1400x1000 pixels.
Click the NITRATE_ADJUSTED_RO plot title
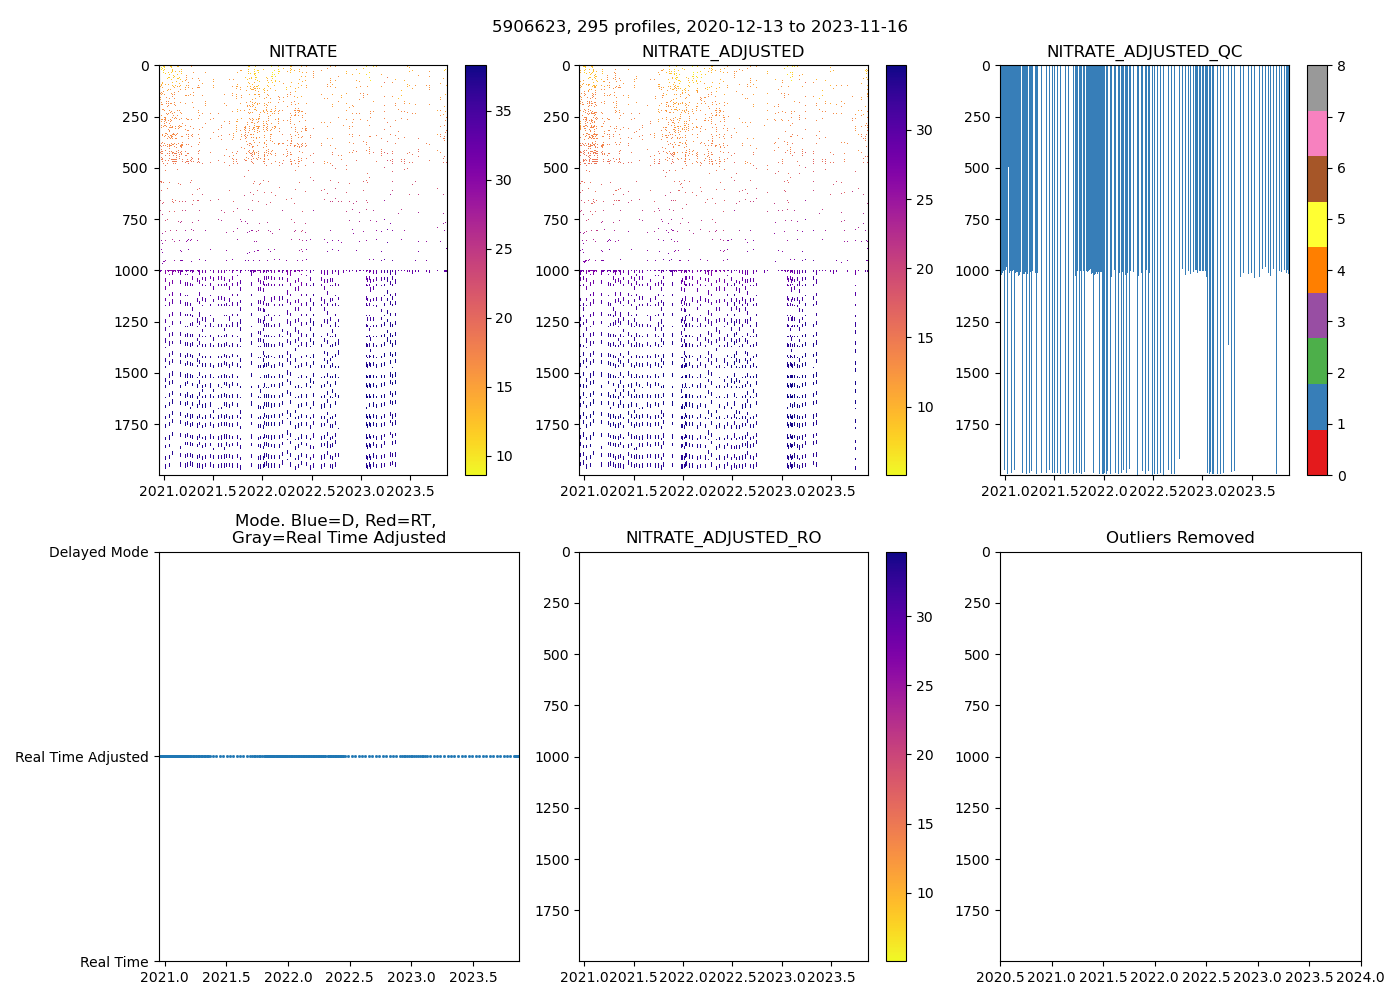point(723,538)
